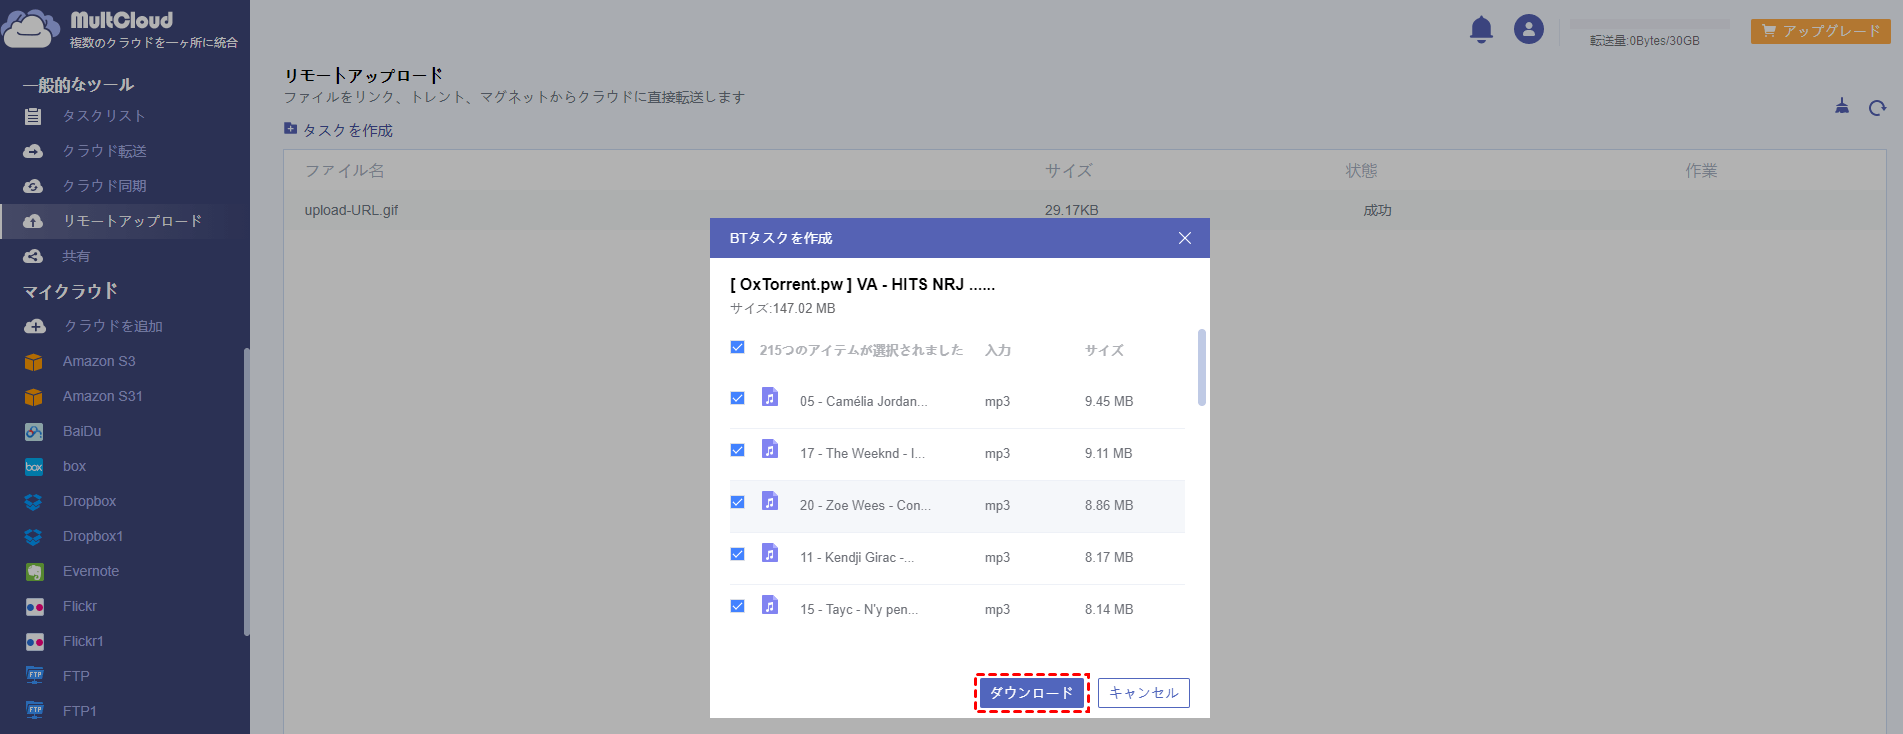This screenshot has width=1903, height=734.
Task: Click the キャンセル button
Action: [x=1144, y=693]
